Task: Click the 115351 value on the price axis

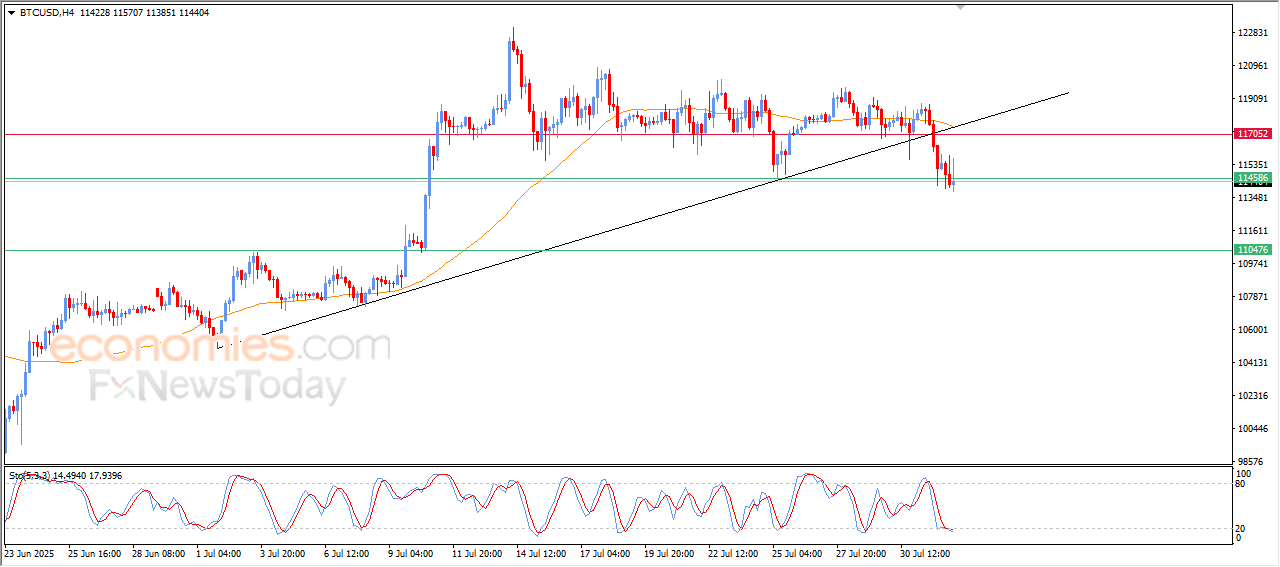Action: click(x=1253, y=165)
